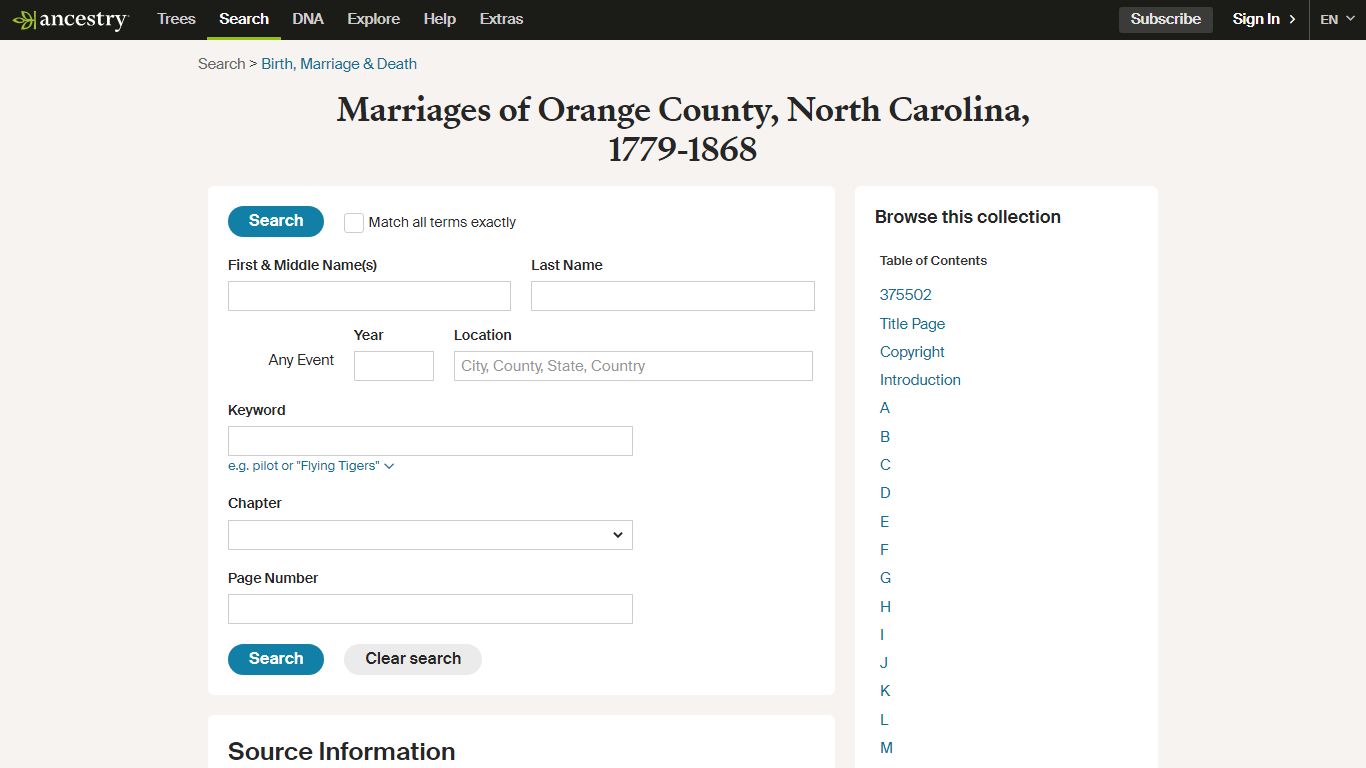Focus the Keyword field
The image size is (1366, 768).
tap(430, 441)
